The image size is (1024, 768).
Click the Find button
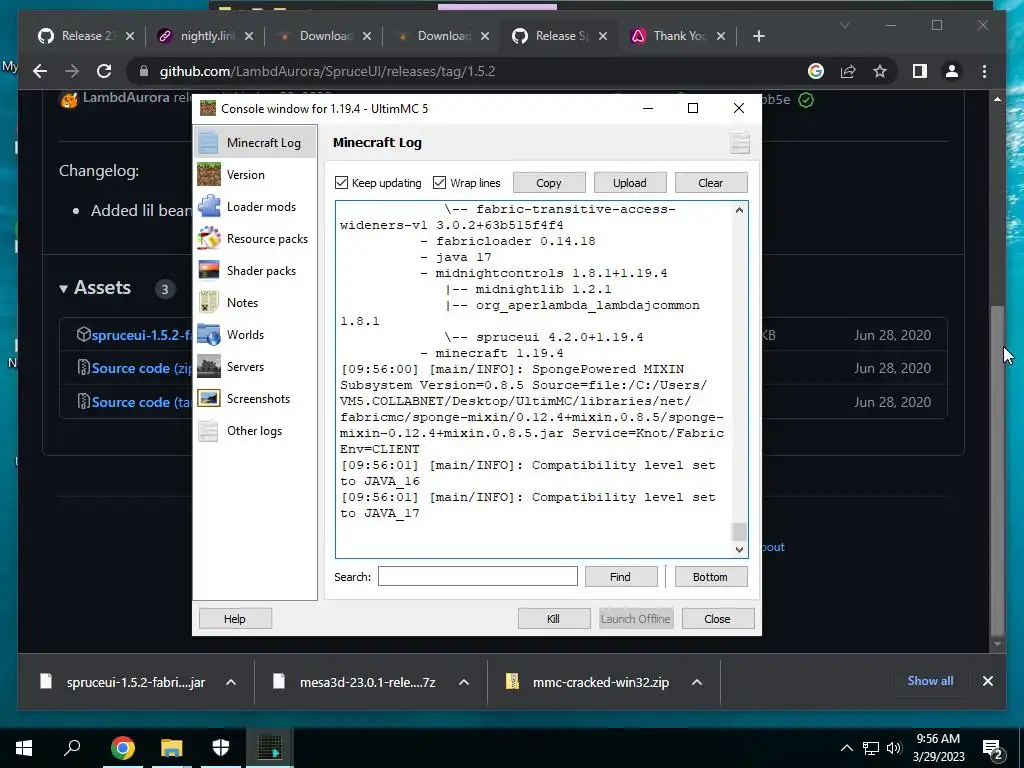click(620, 577)
